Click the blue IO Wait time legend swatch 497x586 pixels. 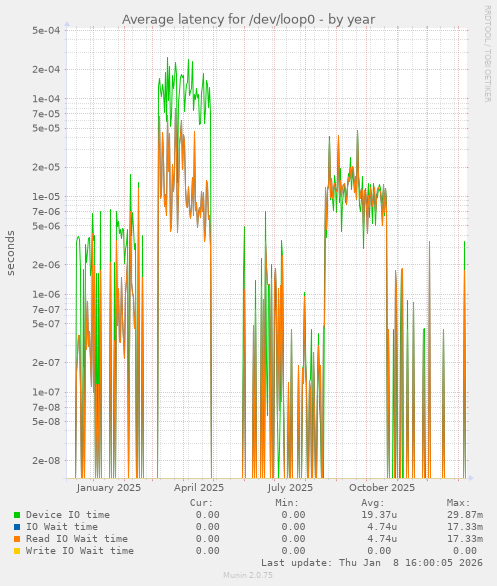(x=17, y=527)
